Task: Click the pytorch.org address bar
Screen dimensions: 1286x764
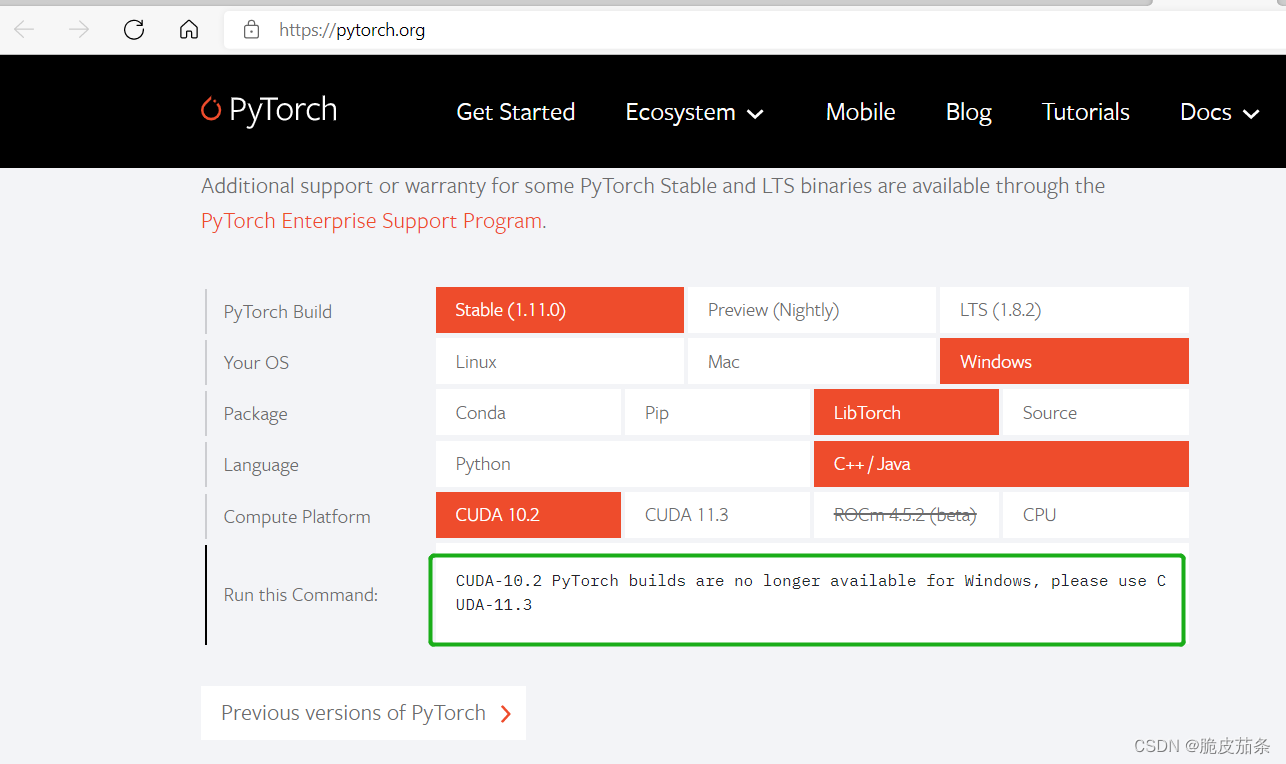Action: click(754, 30)
